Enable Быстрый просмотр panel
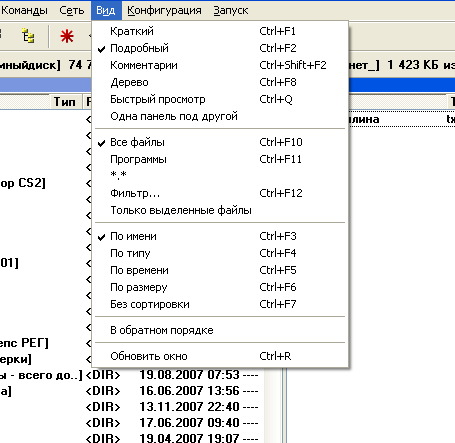This screenshot has height=443, width=455. 220,99
